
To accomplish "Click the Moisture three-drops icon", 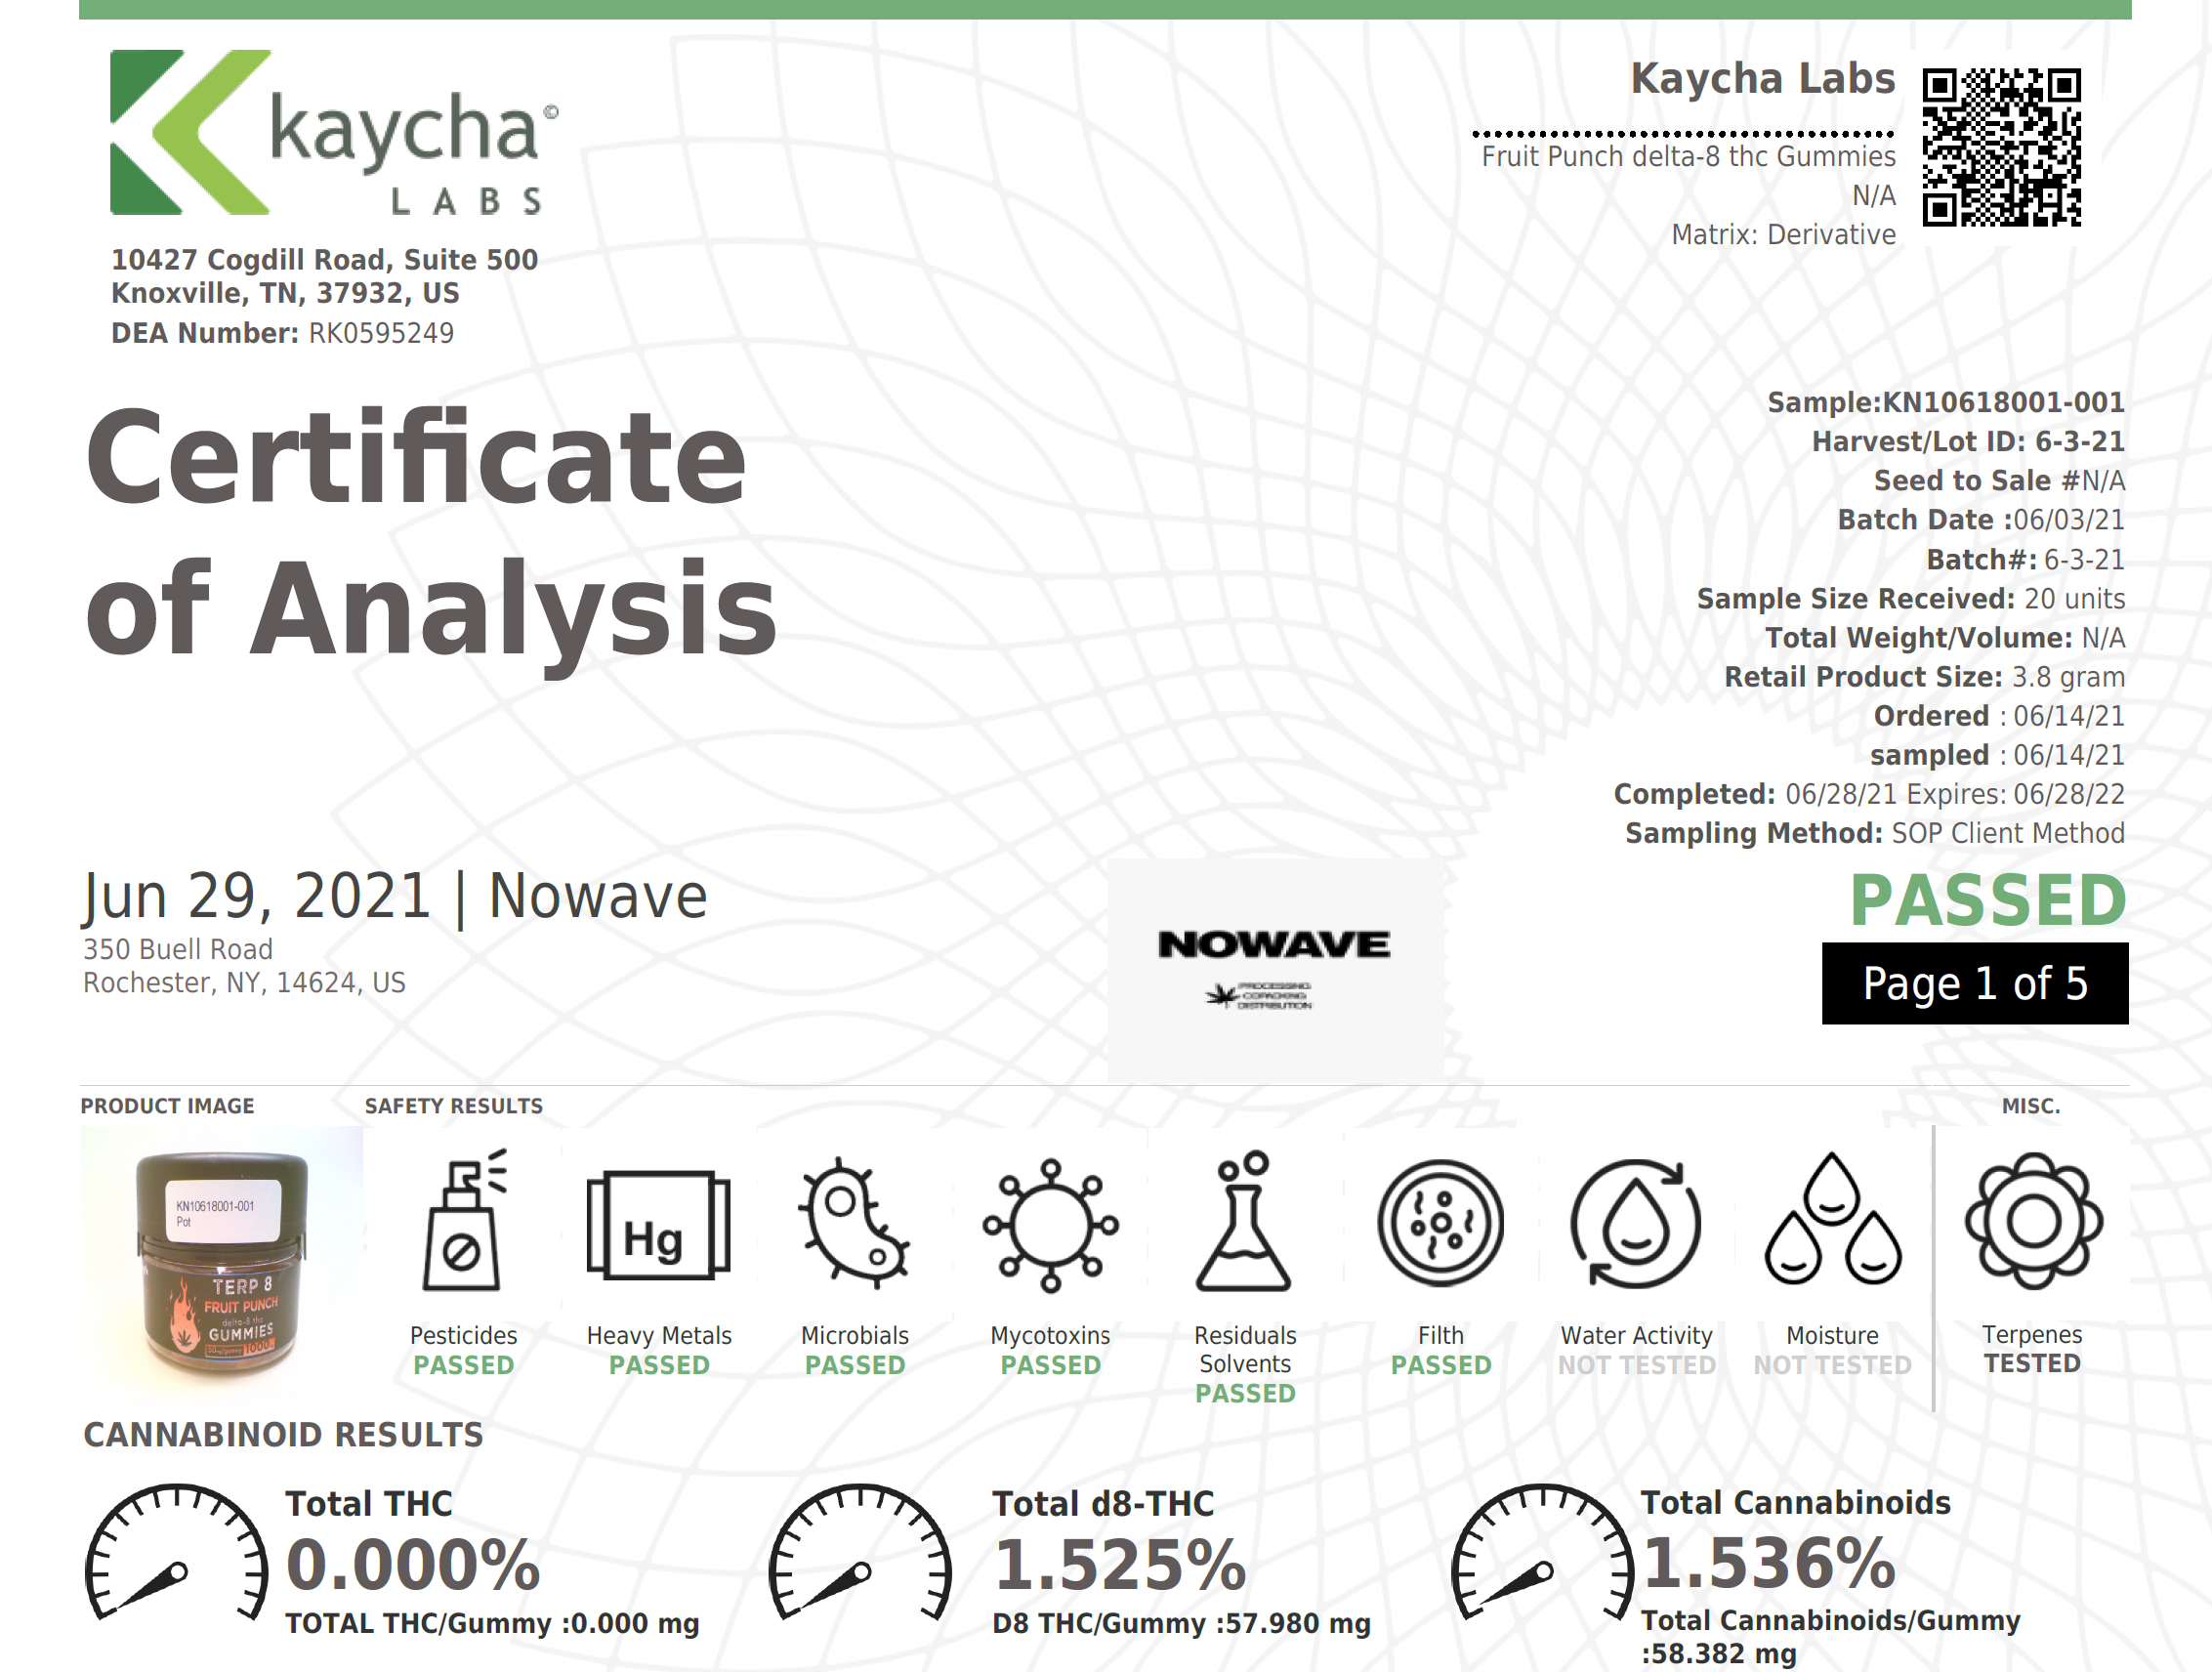I will [1832, 1220].
